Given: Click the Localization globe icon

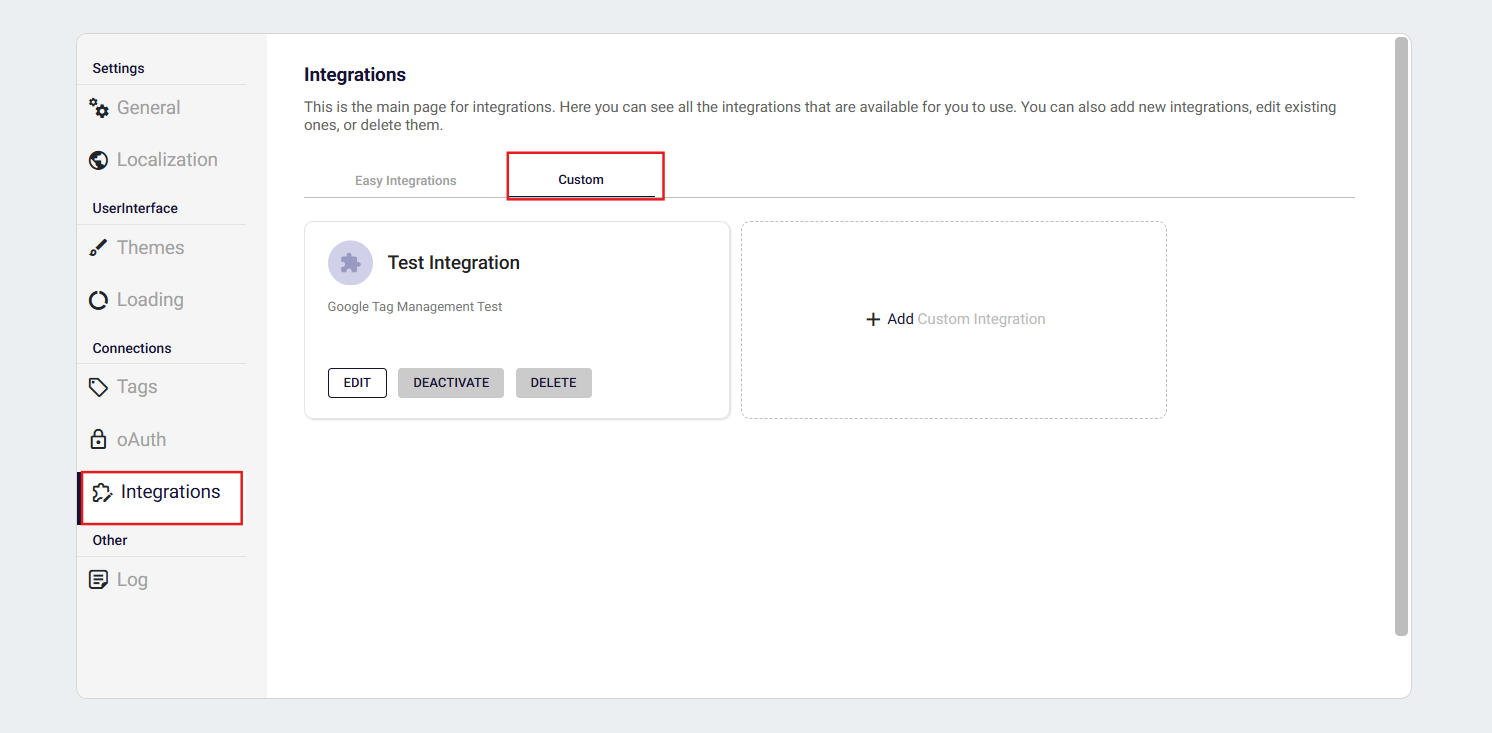Looking at the screenshot, I should click(98, 160).
